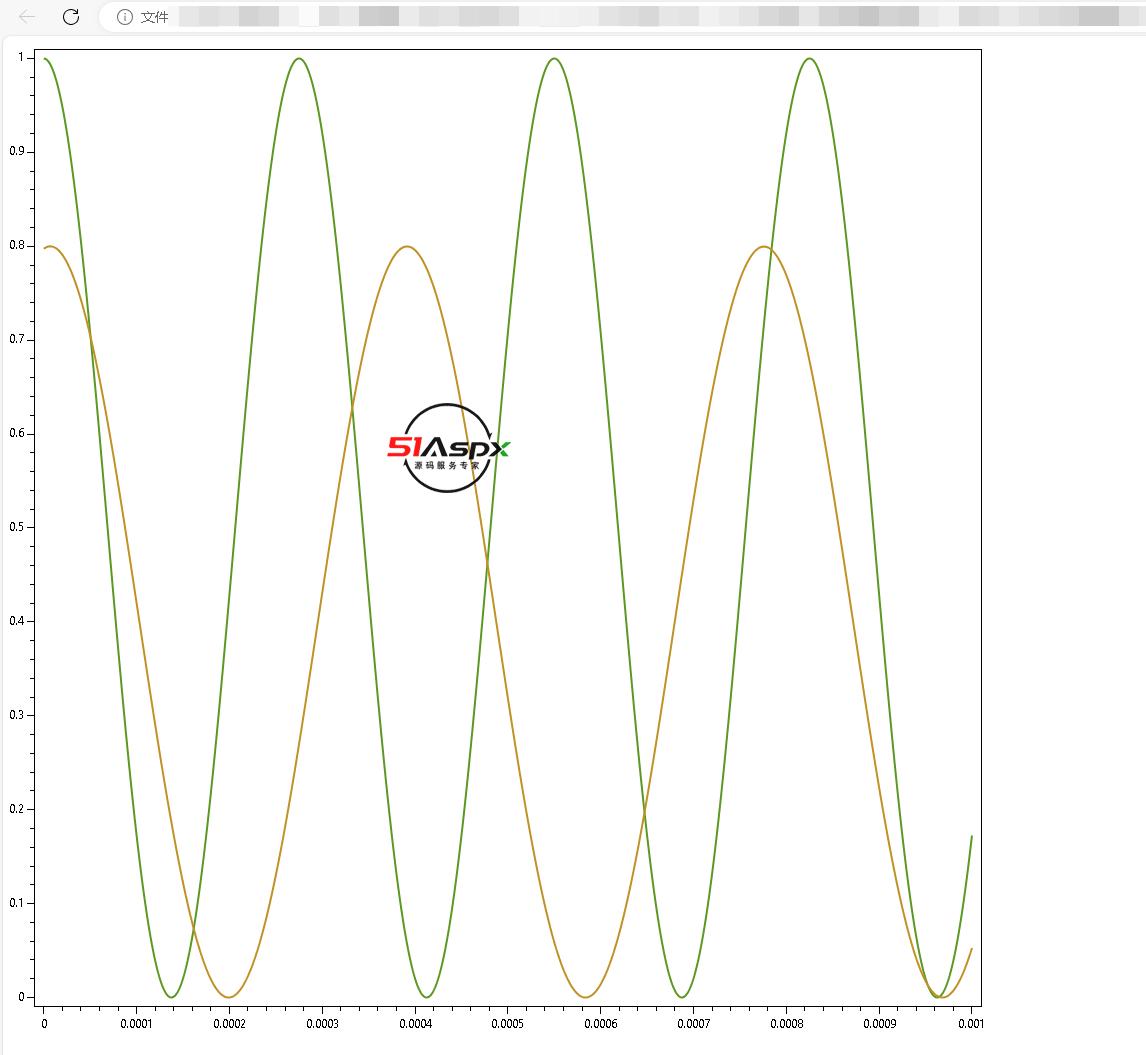
Task: Click x-axis label 0.0009
Action: tap(879, 1024)
